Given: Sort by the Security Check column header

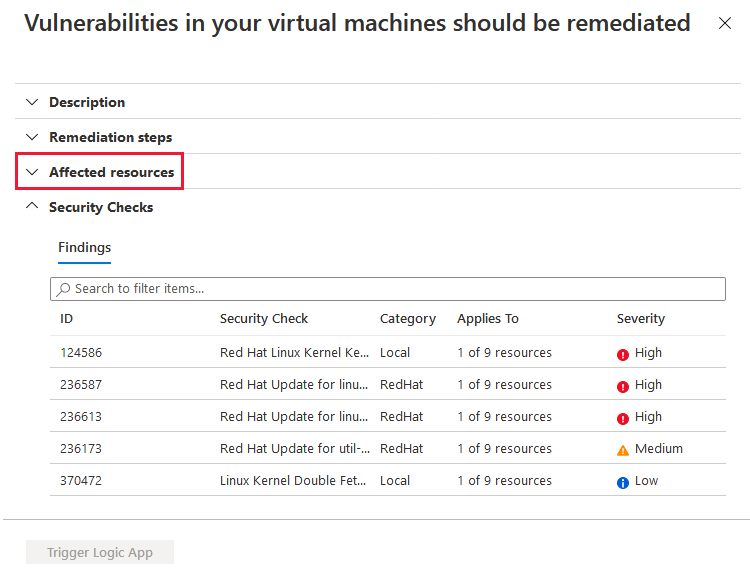Looking at the screenshot, I should (x=264, y=319).
